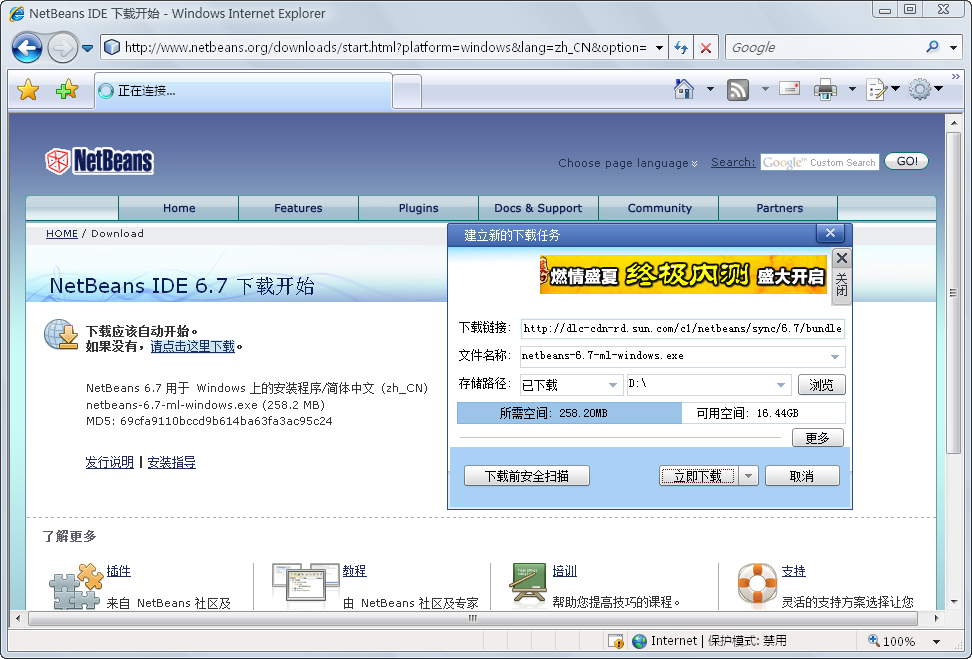Expand the D:\ storage path dropdown
Viewport: 972px width, 659px height.
point(781,385)
